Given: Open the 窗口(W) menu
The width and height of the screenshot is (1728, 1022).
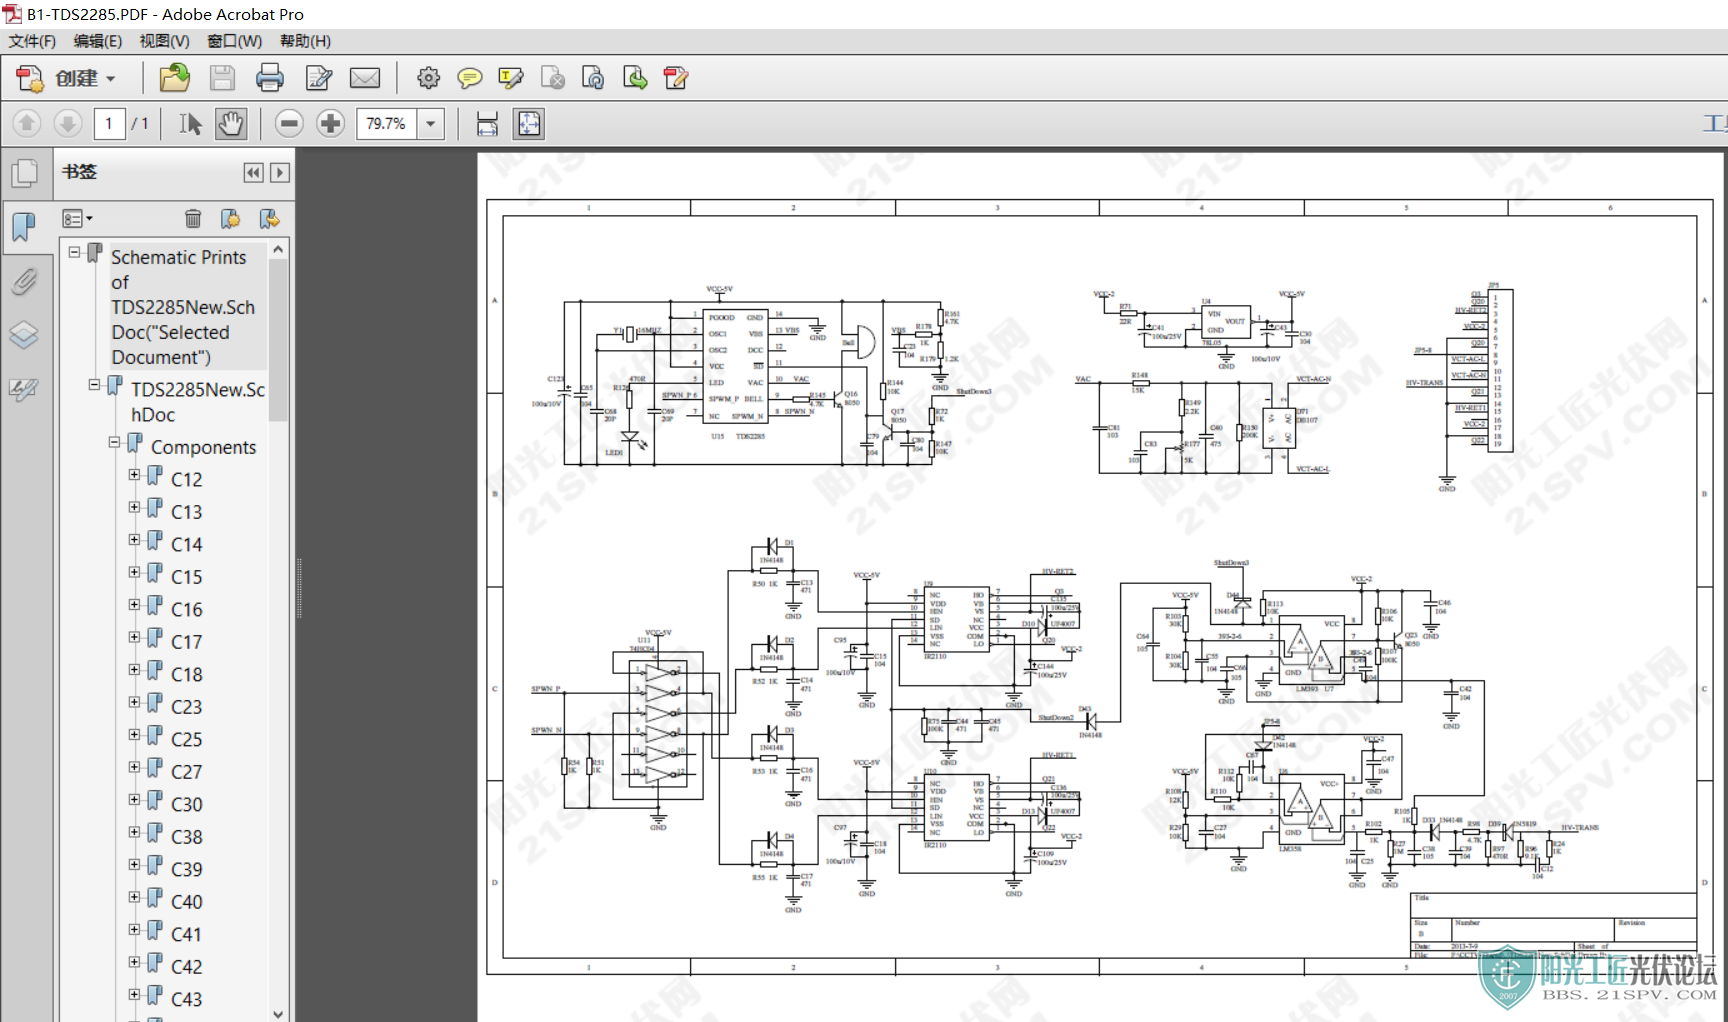Looking at the screenshot, I should [234, 41].
